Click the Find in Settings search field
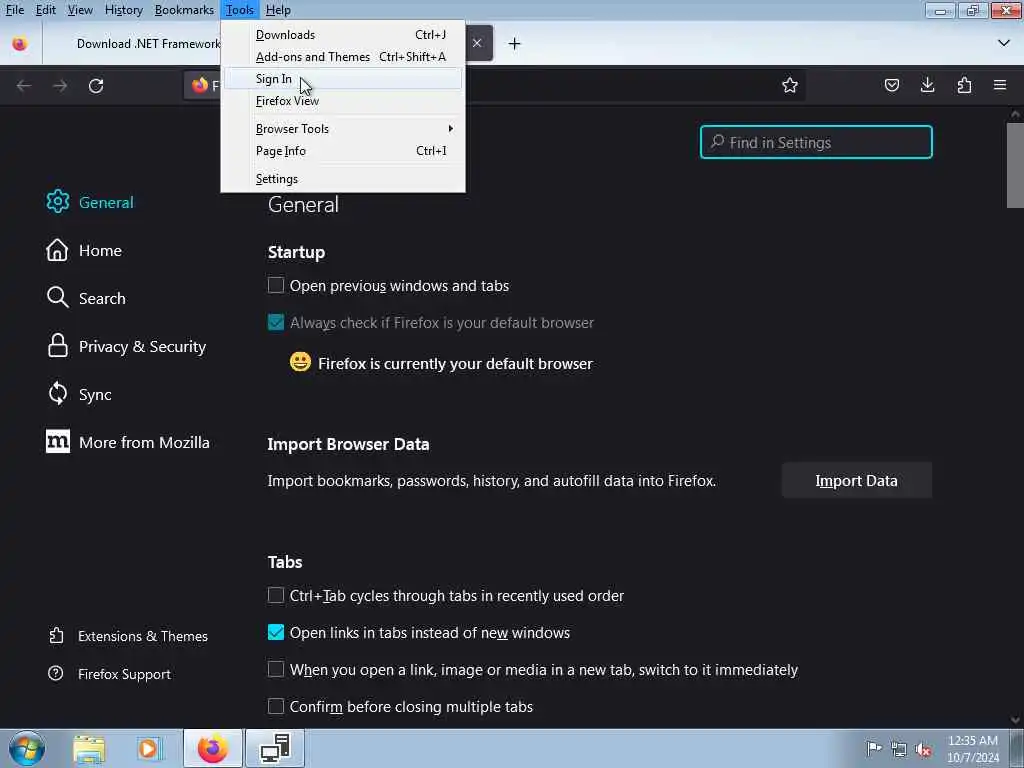The image size is (1024, 768). click(x=816, y=142)
